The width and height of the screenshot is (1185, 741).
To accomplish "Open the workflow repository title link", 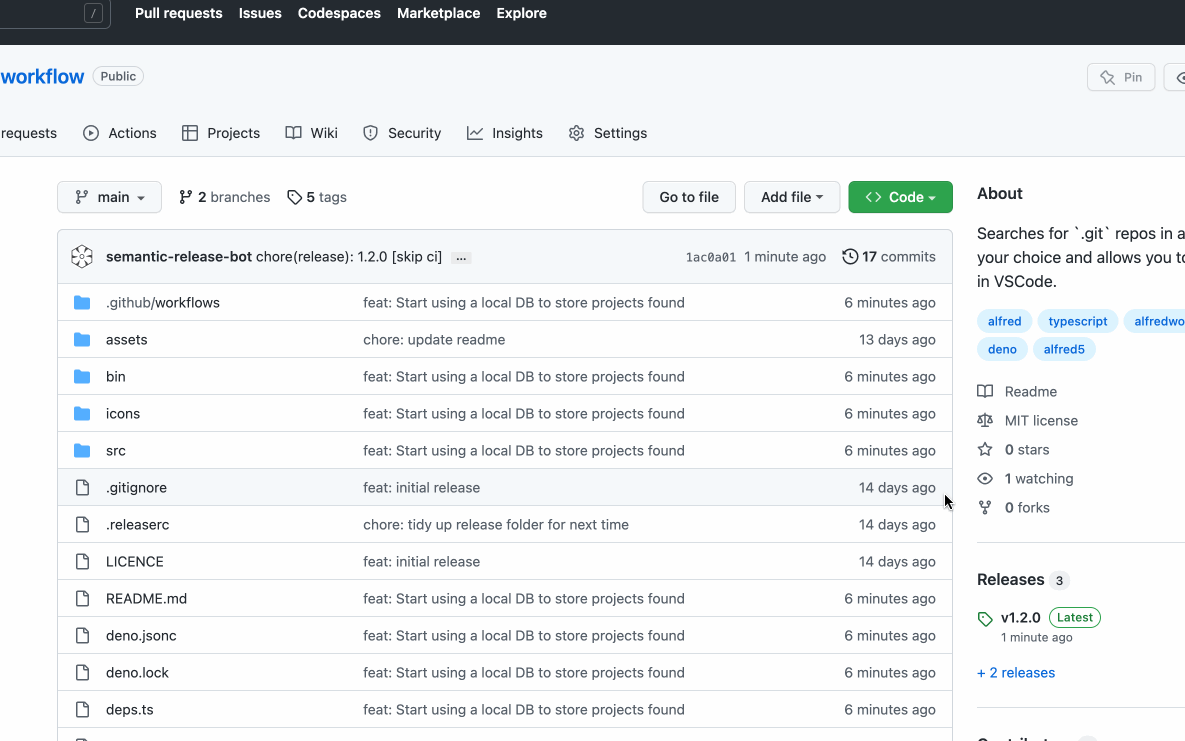I will (x=42, y=76).
